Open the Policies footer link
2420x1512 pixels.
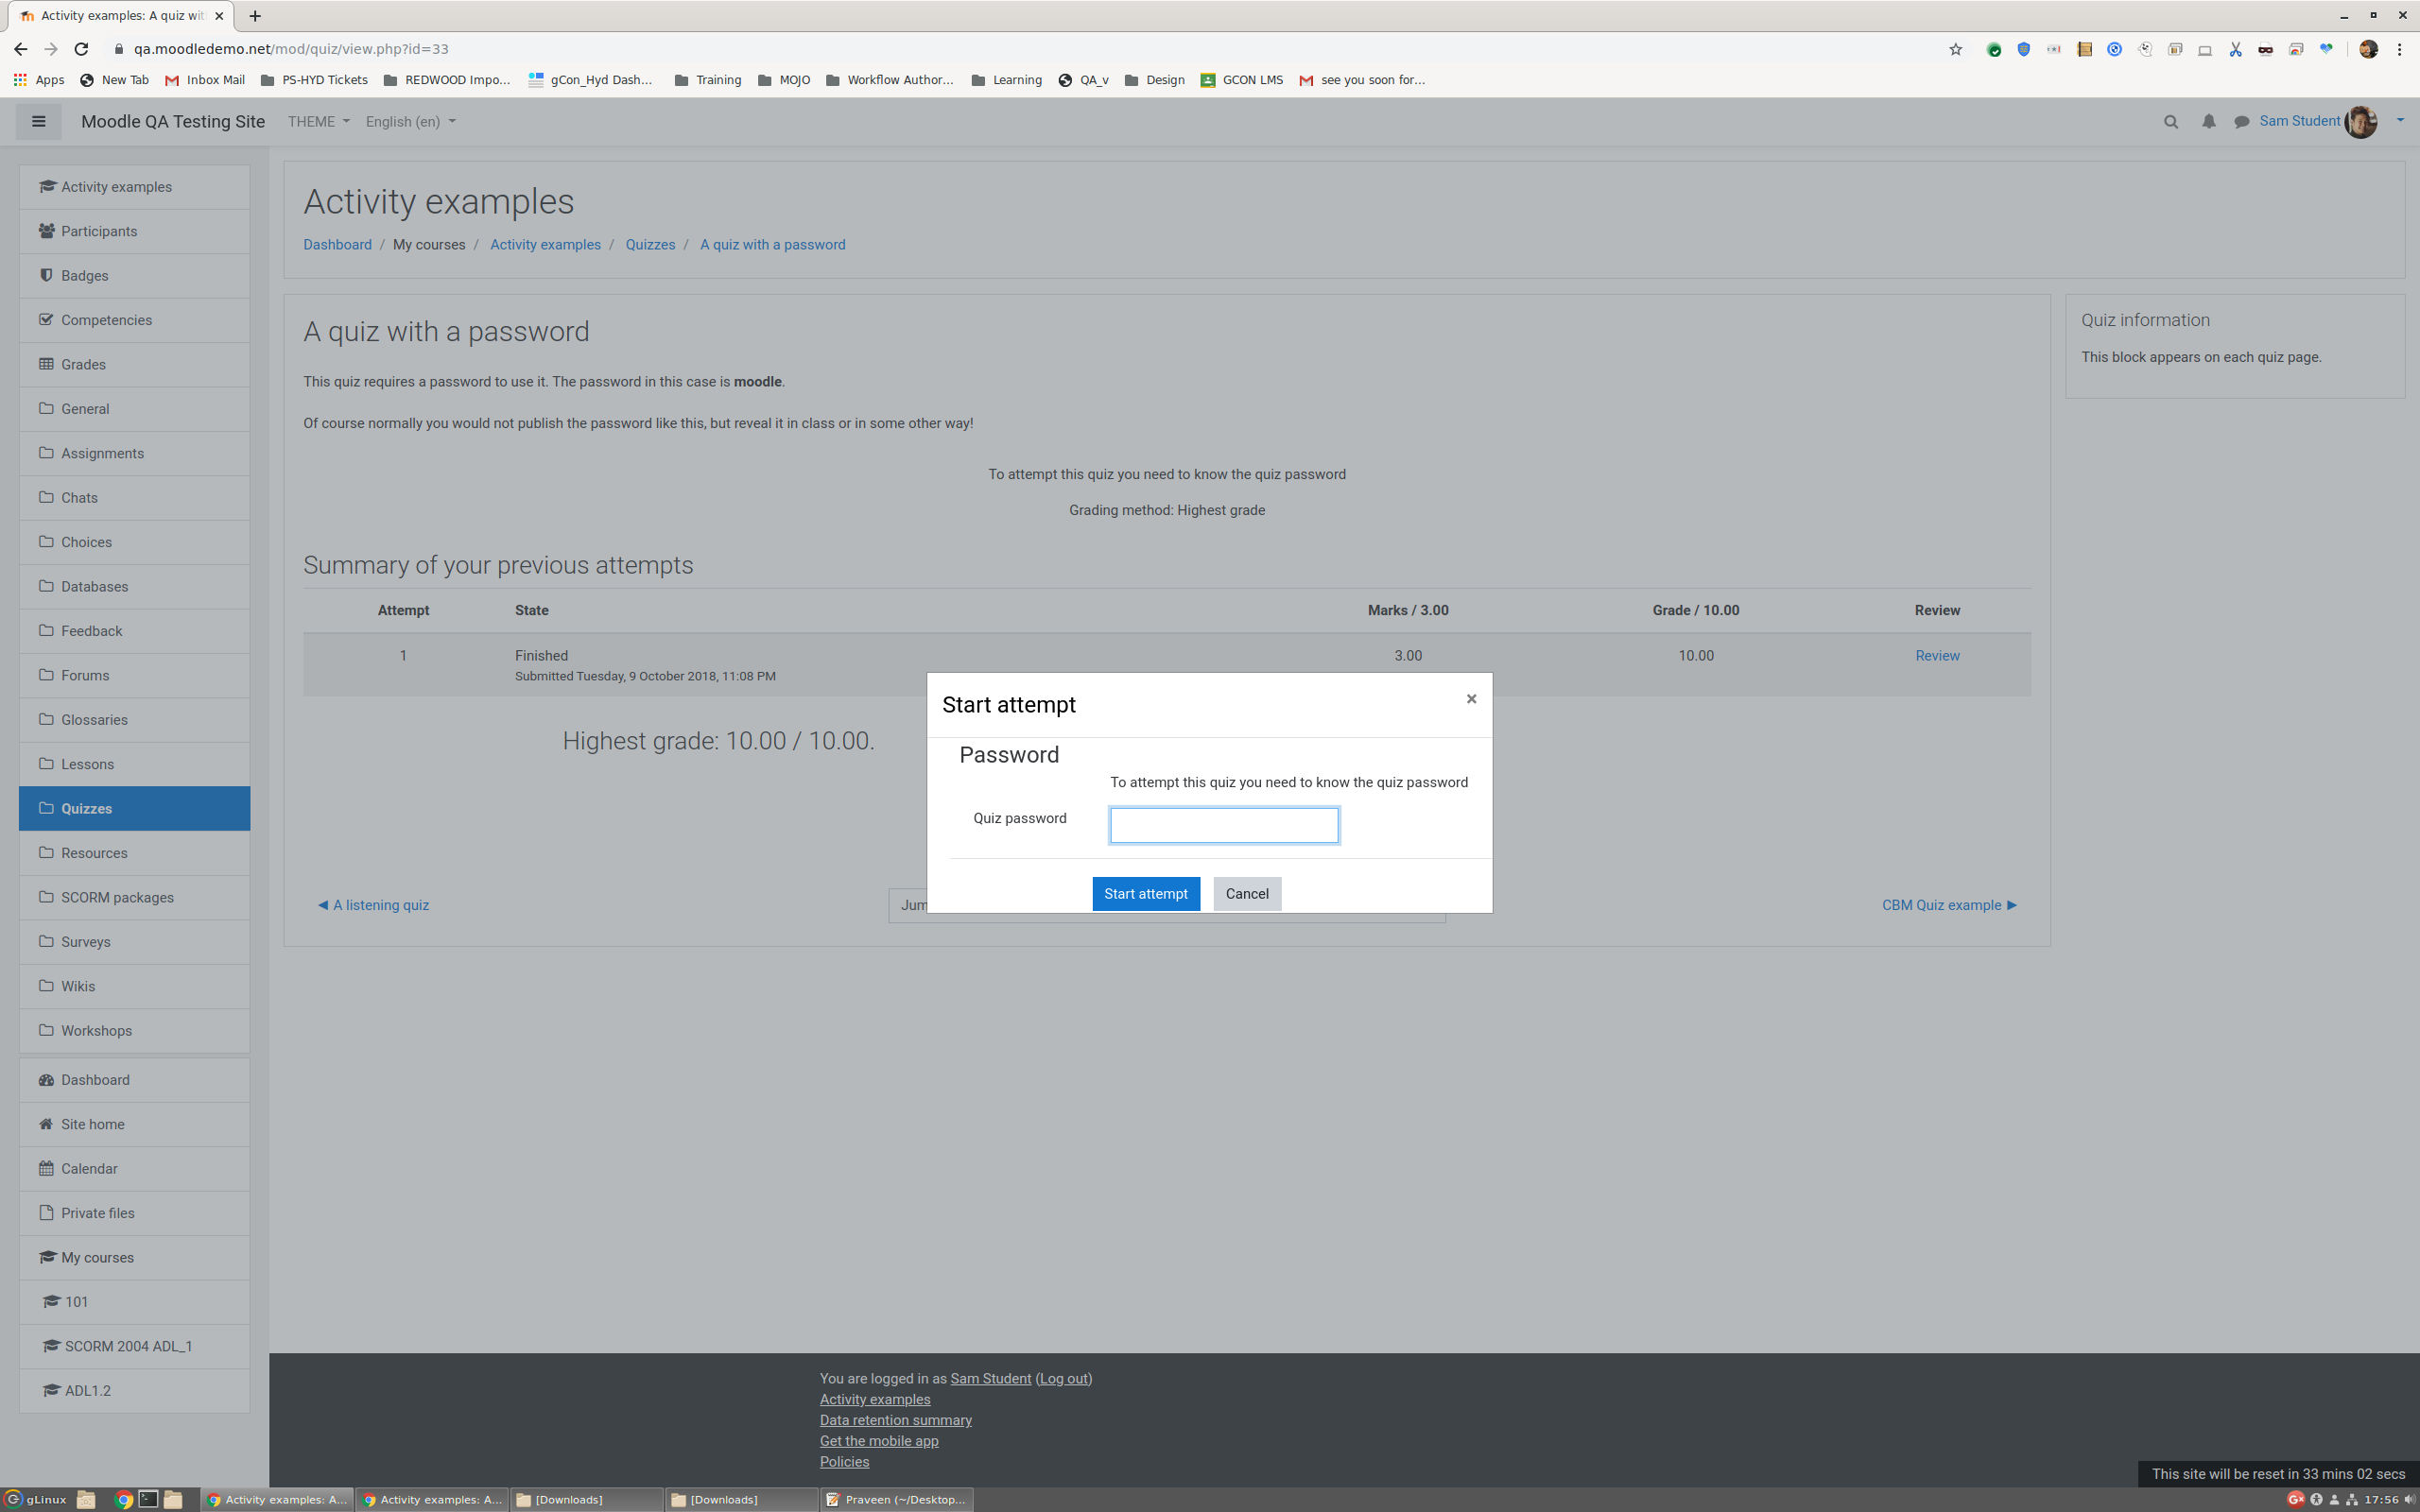click(844, 1462)
